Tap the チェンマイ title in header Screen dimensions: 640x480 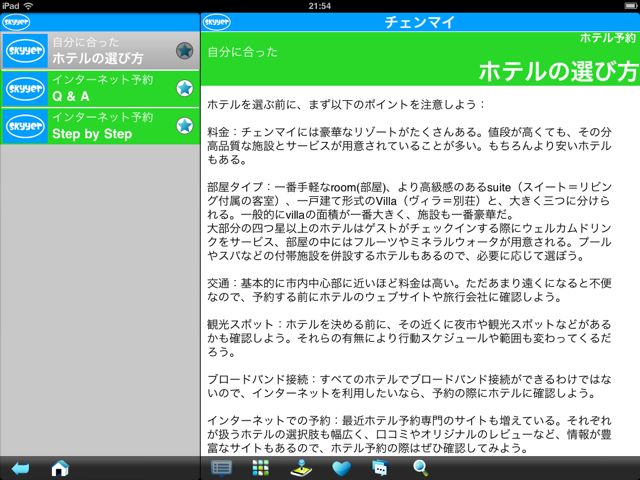420,22
